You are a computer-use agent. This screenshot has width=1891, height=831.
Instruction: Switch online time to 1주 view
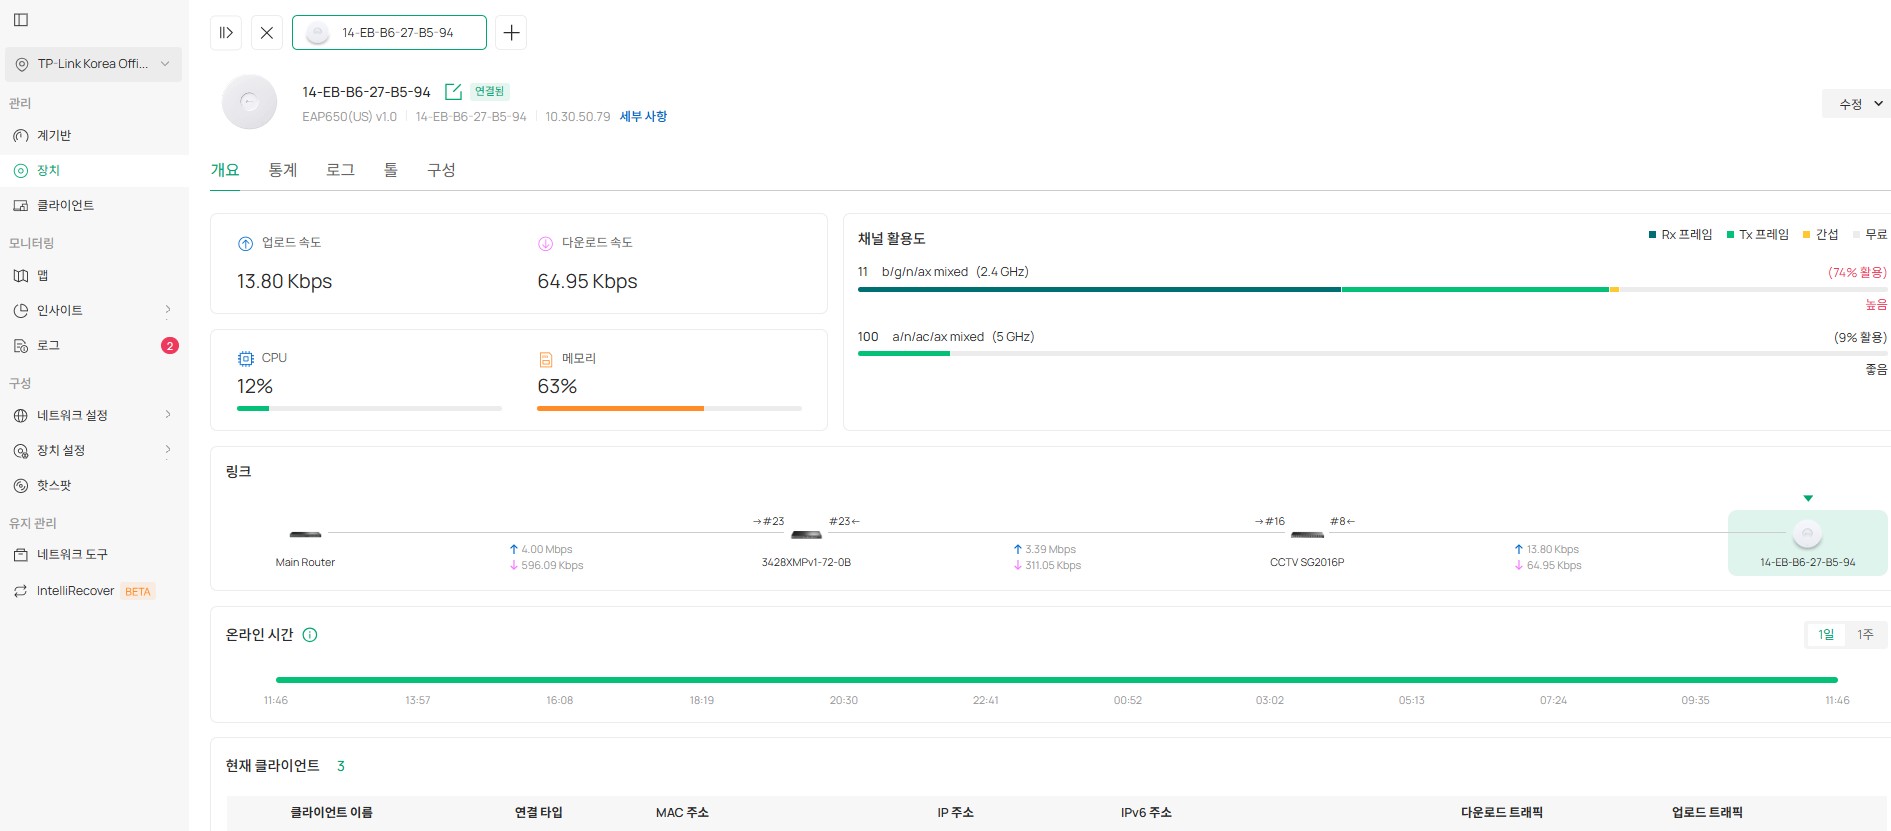tap(1865, 635)
